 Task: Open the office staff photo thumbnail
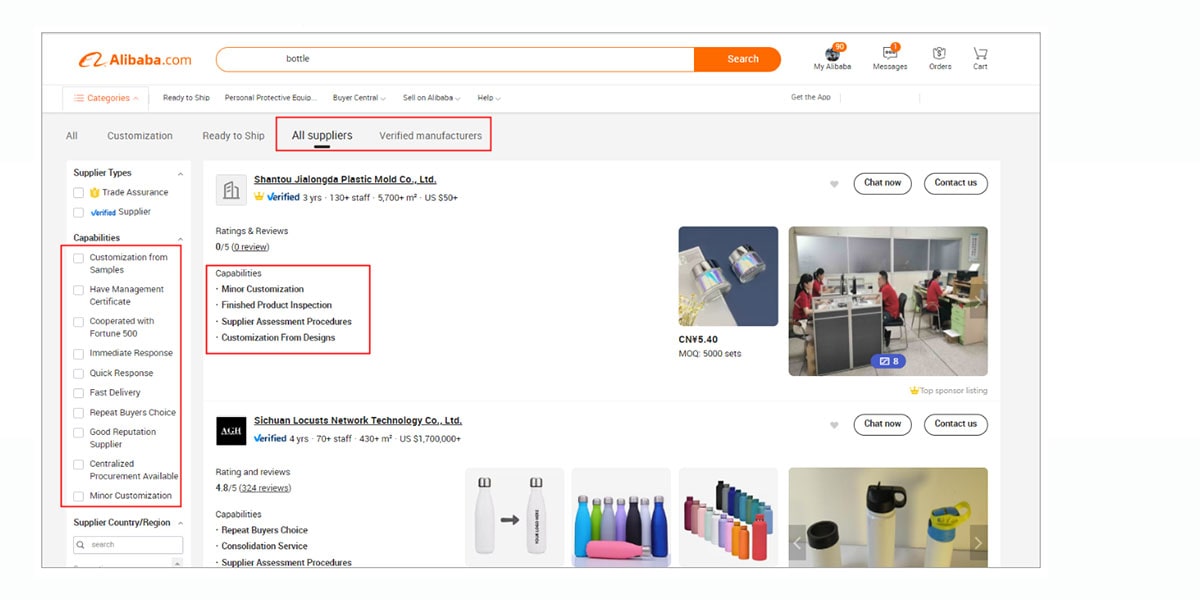click(x=888, y=301)
